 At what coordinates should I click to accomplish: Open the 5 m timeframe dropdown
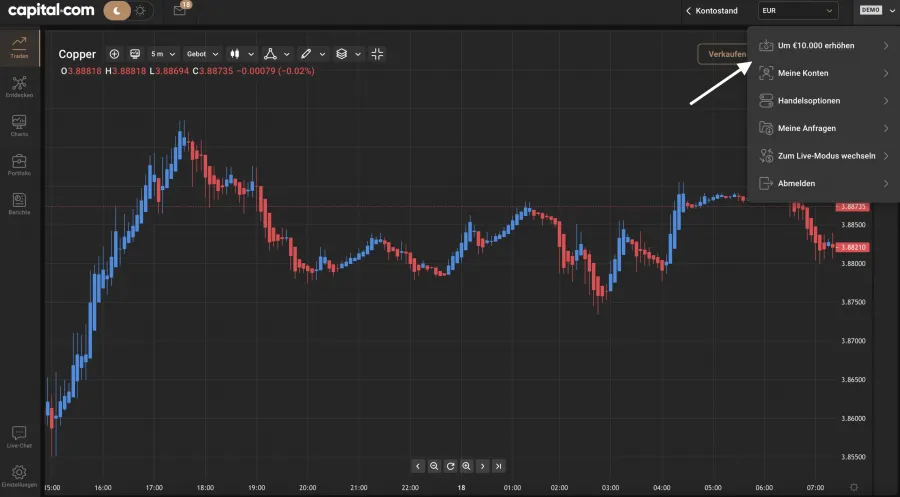pyautogui.click(x=163, y=54)
